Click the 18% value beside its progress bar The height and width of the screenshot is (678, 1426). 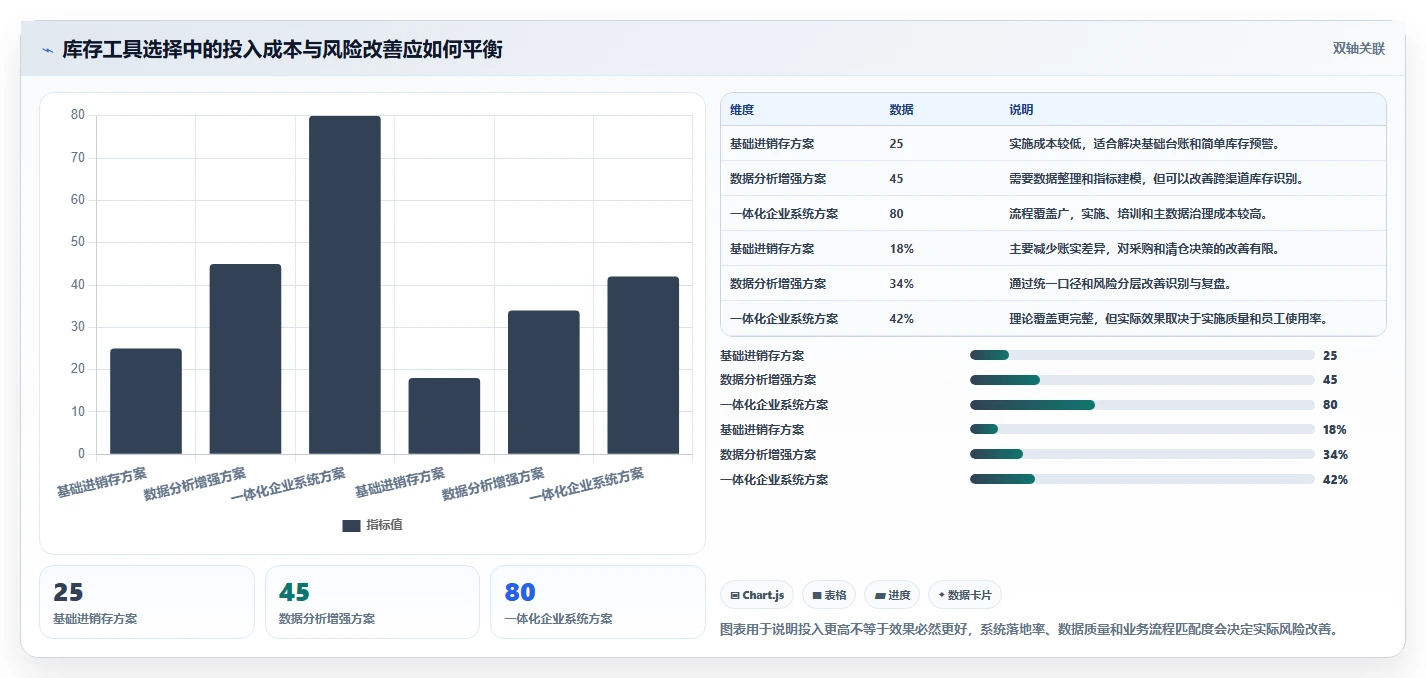coord(1335,429)
